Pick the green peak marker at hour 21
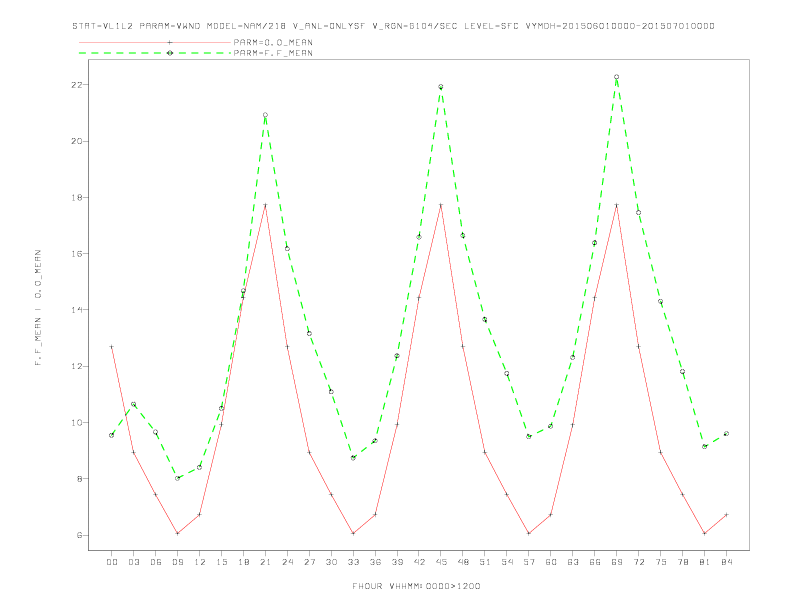792x612 pixels. (x=265, y=115)
